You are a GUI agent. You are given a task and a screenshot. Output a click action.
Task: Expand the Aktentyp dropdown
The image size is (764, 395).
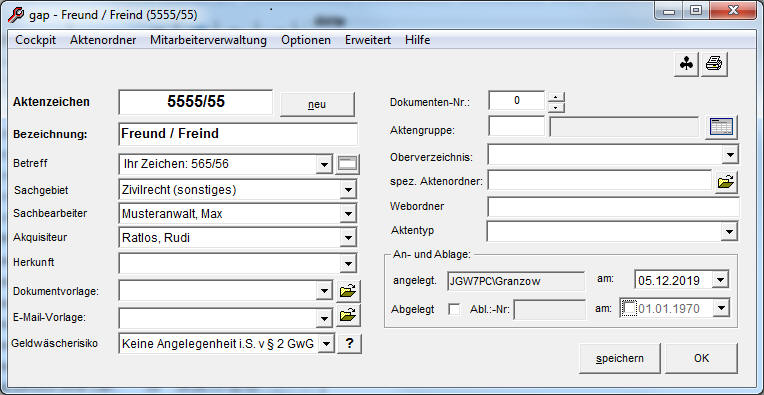point(729,231)
